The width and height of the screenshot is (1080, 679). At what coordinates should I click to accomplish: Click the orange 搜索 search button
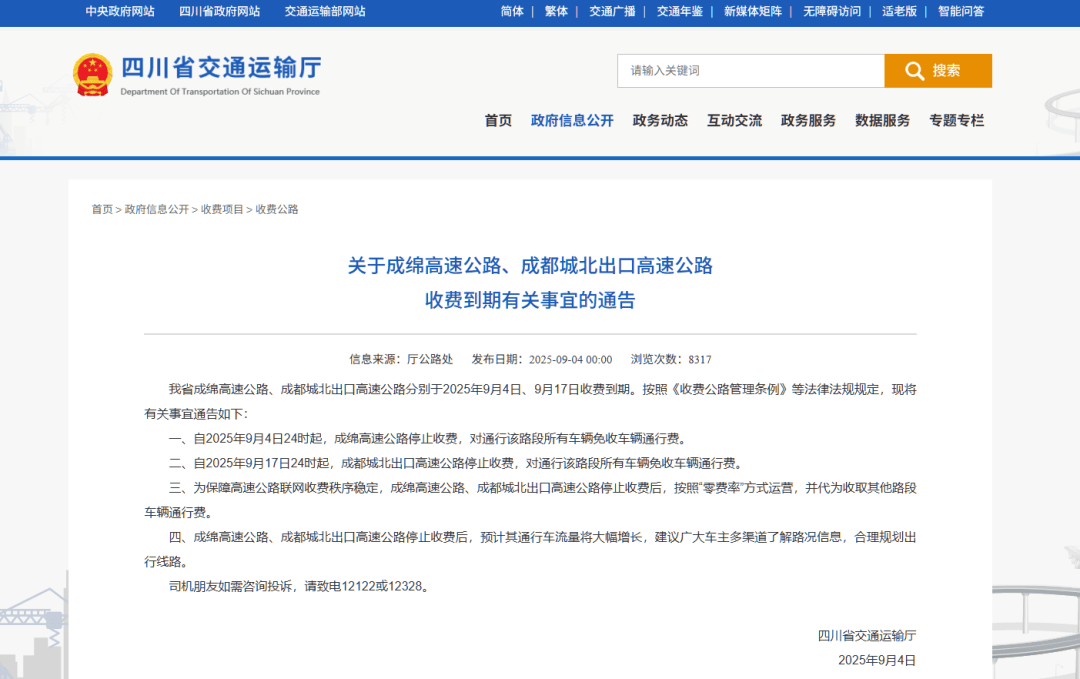(x=937, y=71)
